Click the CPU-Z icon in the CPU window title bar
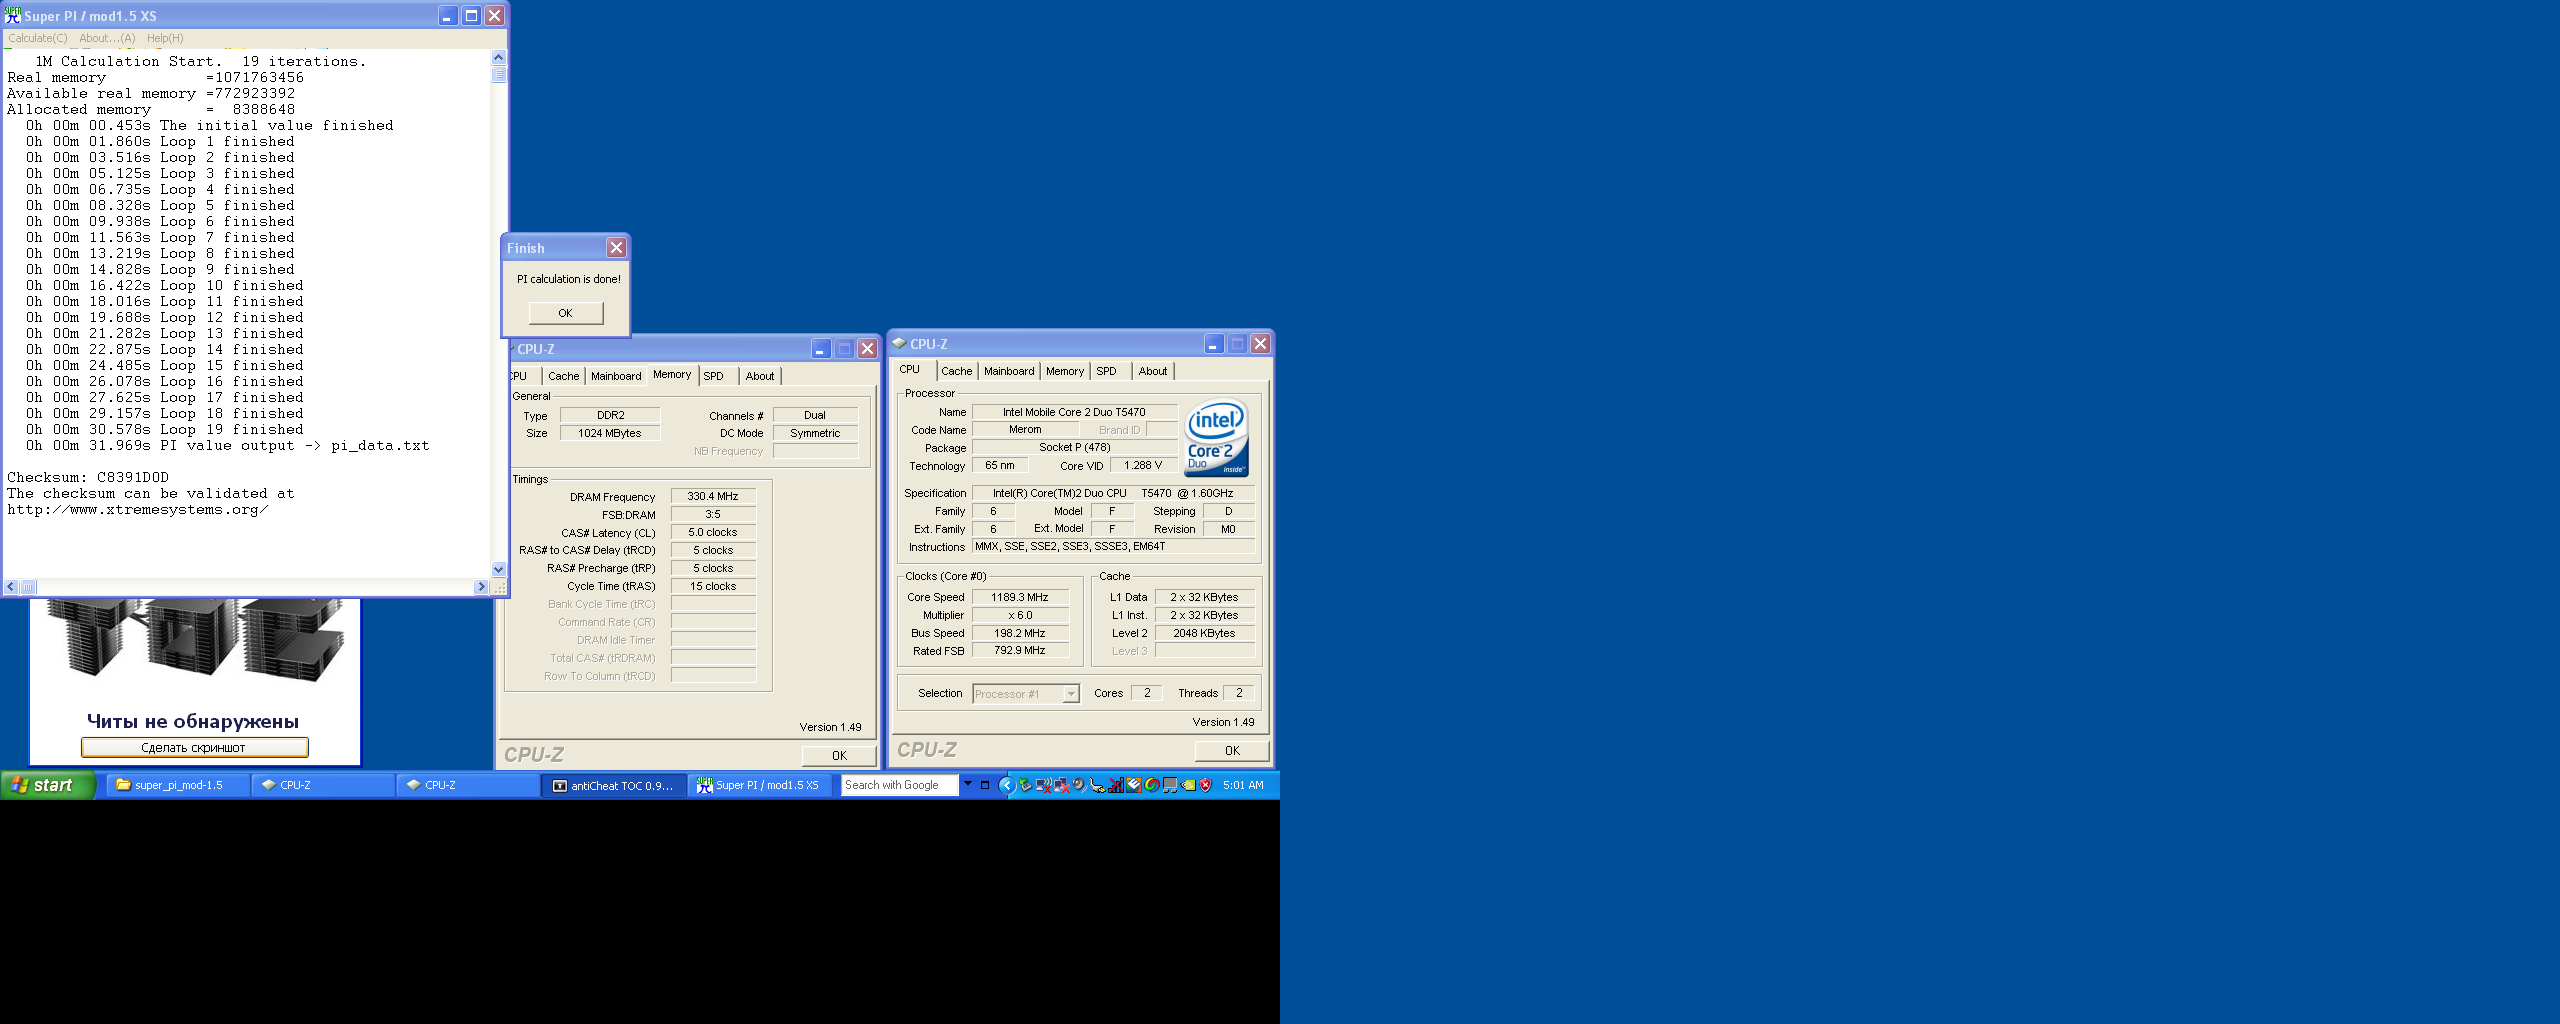Screen dimensions: 2560x1024 pos(899,343)
